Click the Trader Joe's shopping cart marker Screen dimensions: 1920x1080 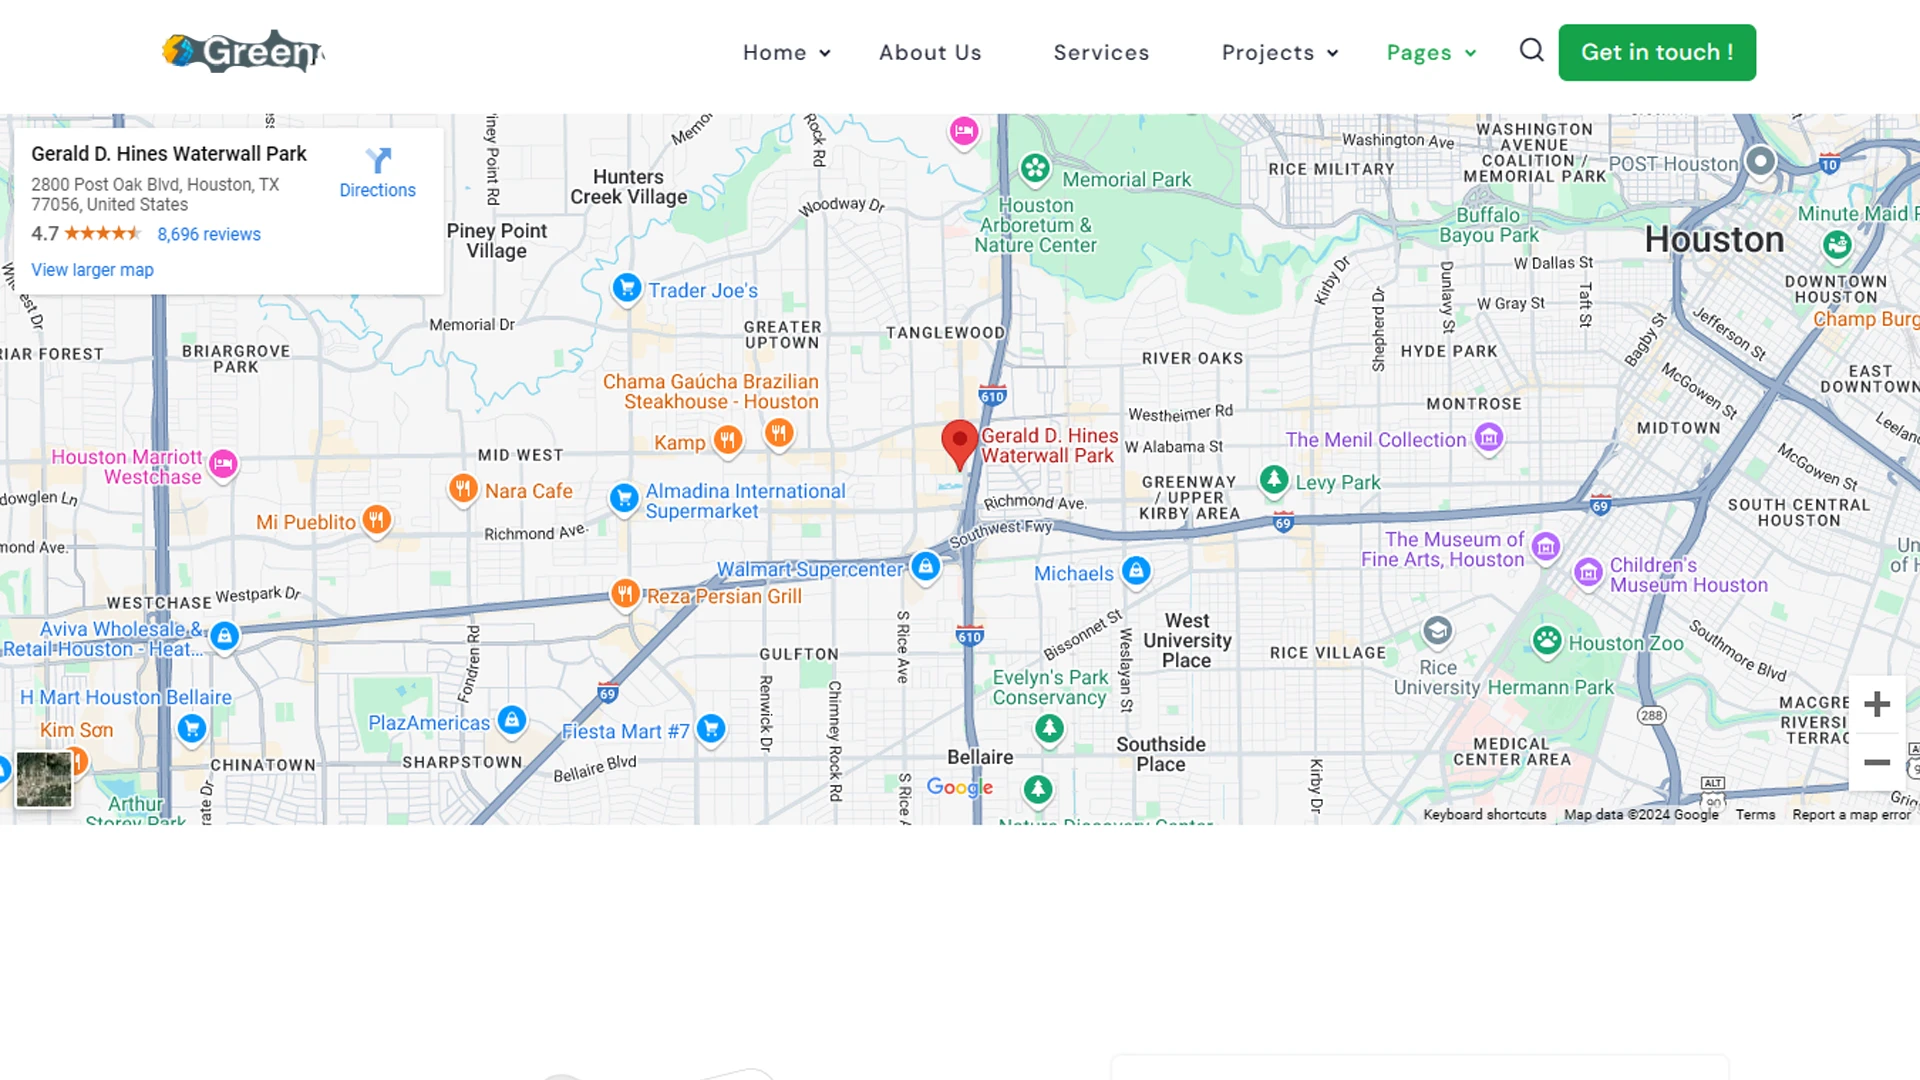627,289
